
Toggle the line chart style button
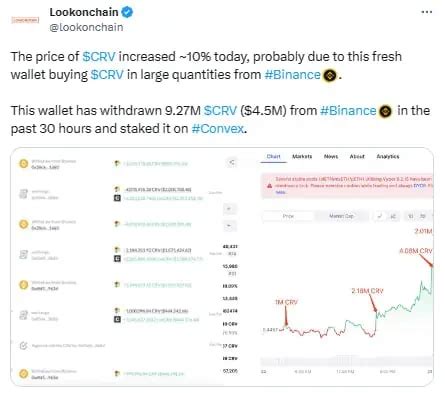379,216
